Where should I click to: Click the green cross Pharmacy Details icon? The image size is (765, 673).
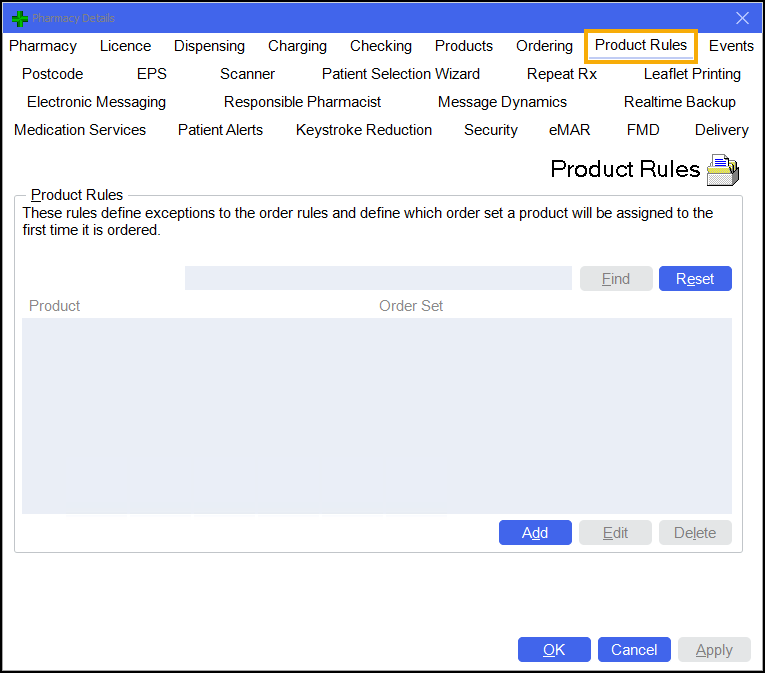pos(19,18)
